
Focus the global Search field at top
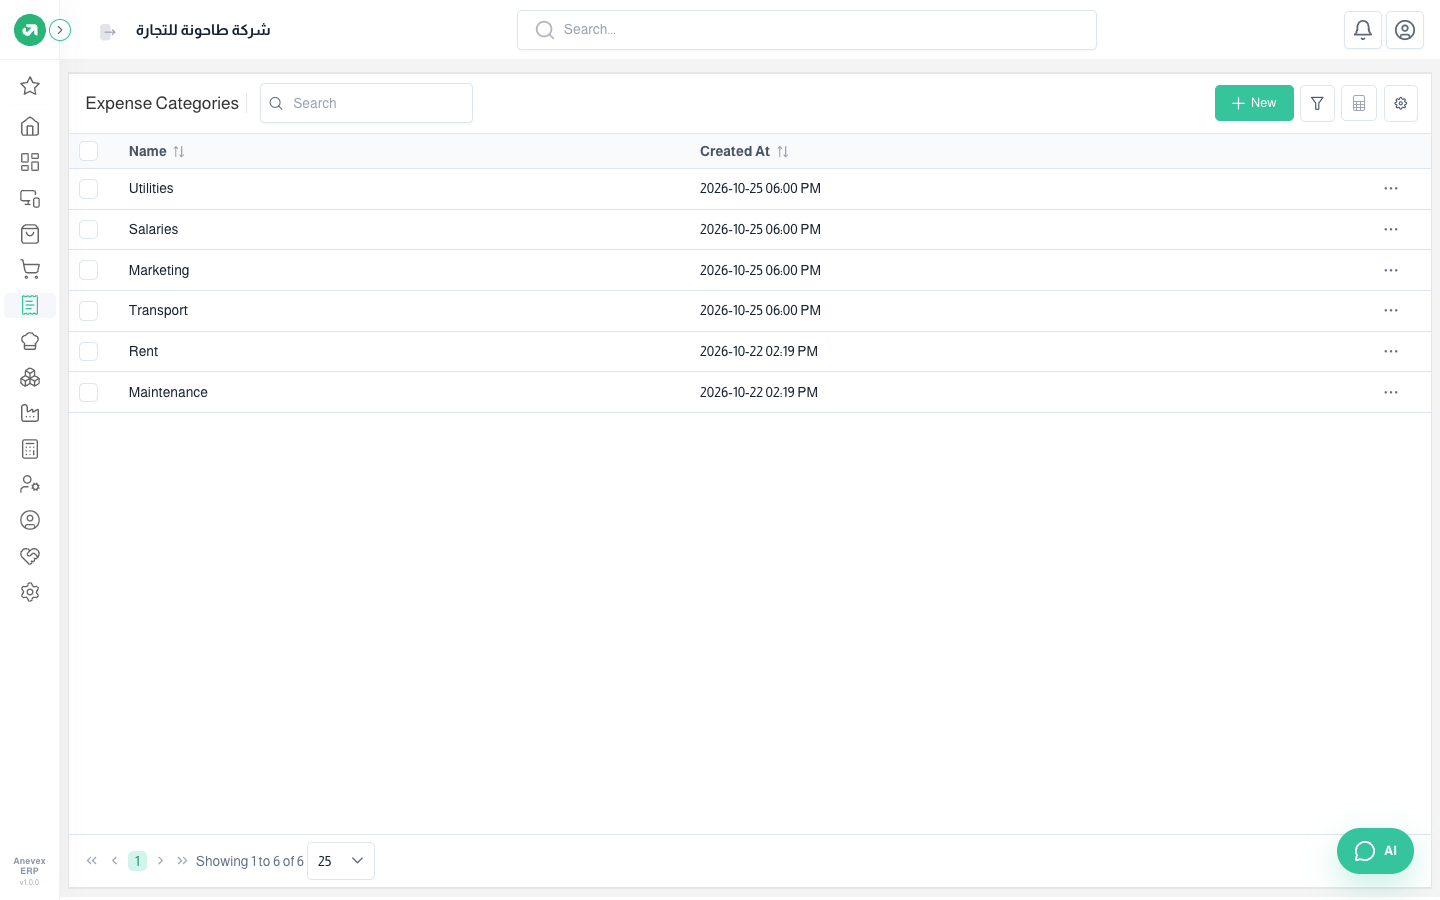click(x=807, y=30)
